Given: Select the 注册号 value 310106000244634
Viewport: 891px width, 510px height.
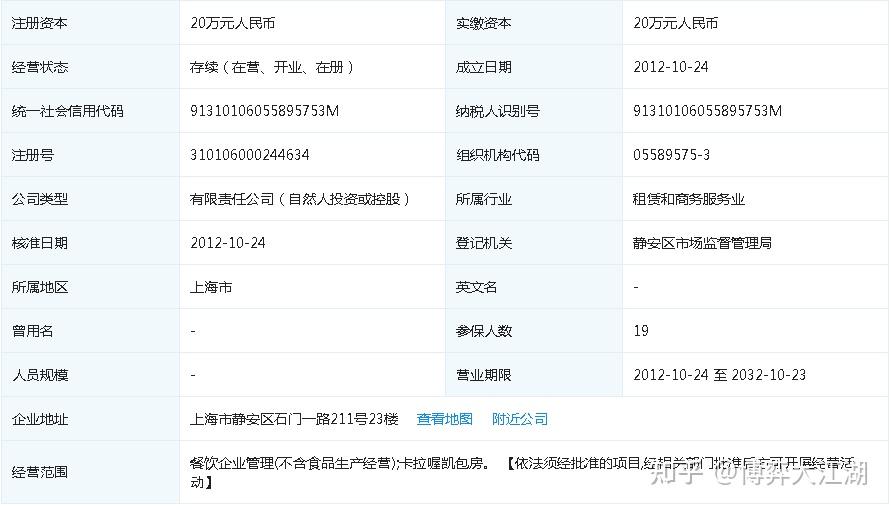Looking at the screenshot, I should tap(250, 155).
